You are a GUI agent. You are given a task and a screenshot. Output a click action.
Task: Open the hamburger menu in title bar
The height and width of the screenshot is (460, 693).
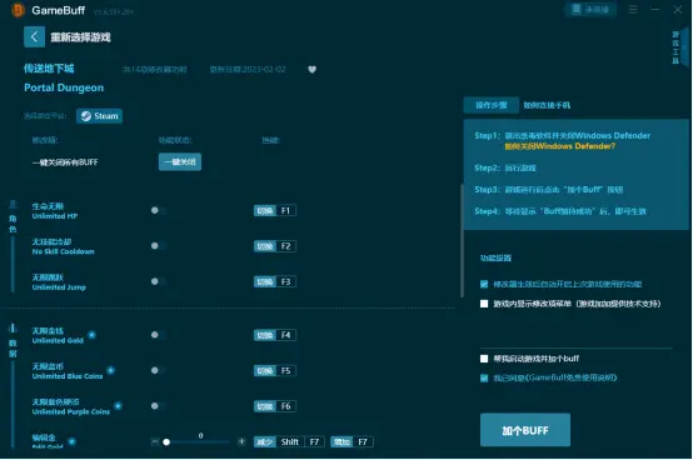tap(633, 9)
